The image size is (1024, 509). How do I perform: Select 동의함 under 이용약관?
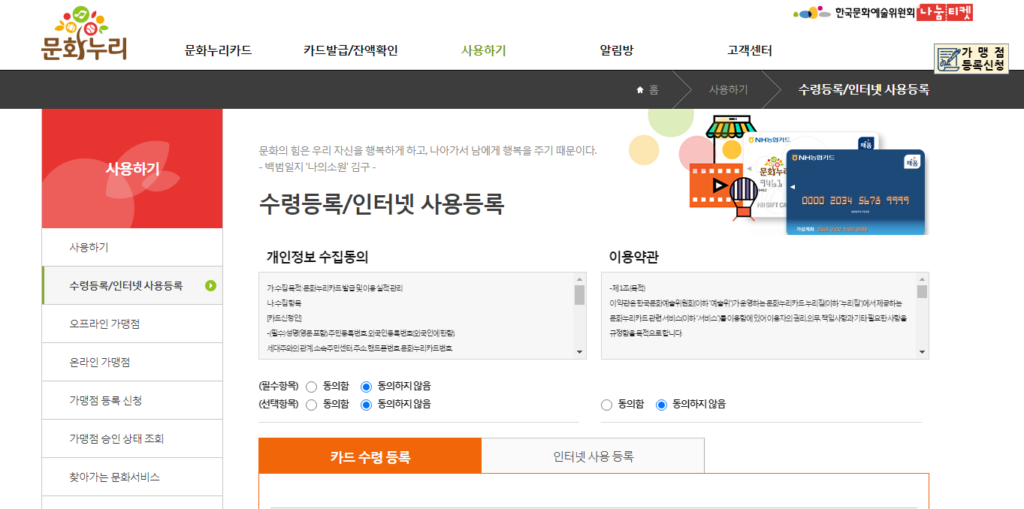pos(606,405)
